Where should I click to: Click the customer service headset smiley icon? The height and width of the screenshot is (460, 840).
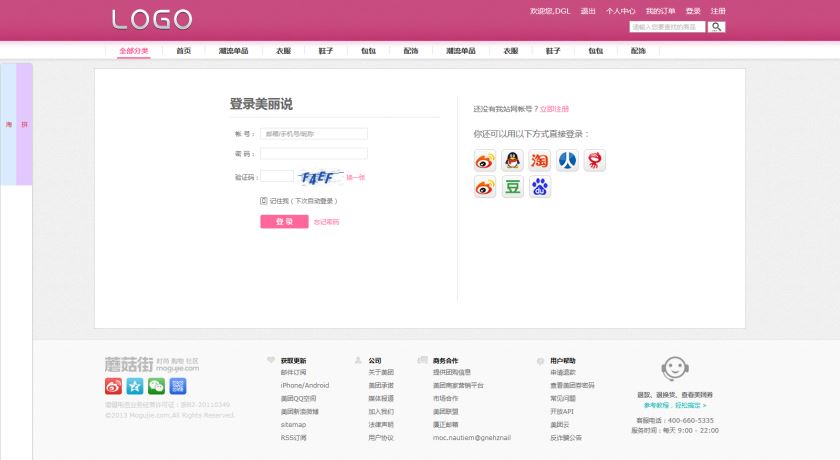coord(674,369)
